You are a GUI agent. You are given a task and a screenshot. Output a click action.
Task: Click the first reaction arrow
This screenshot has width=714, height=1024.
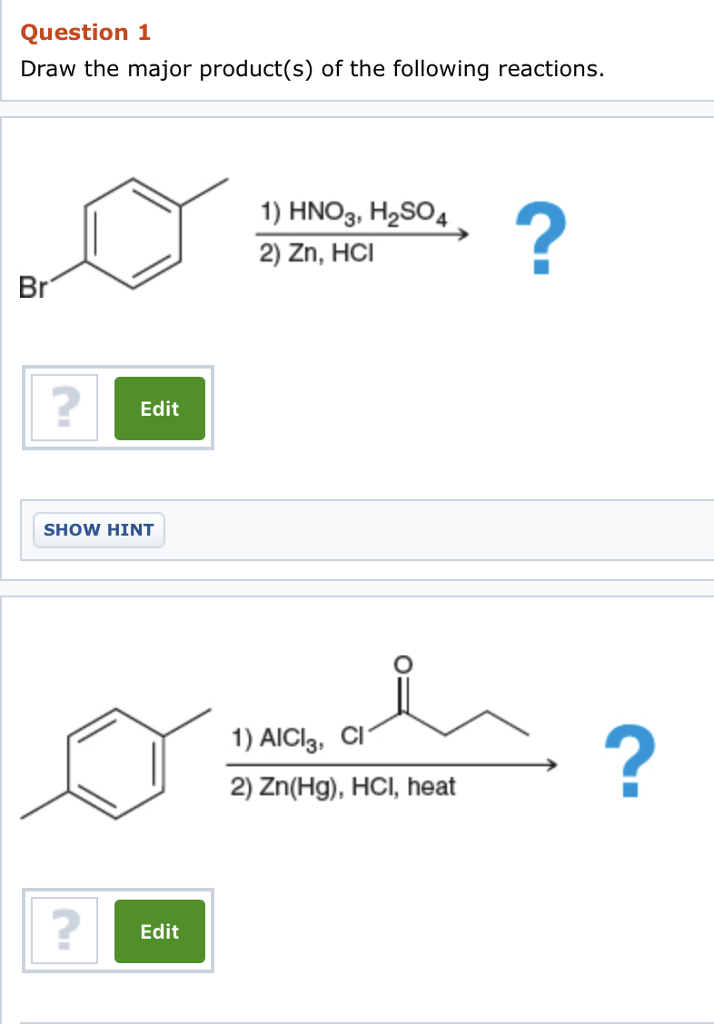pos(362,234)
